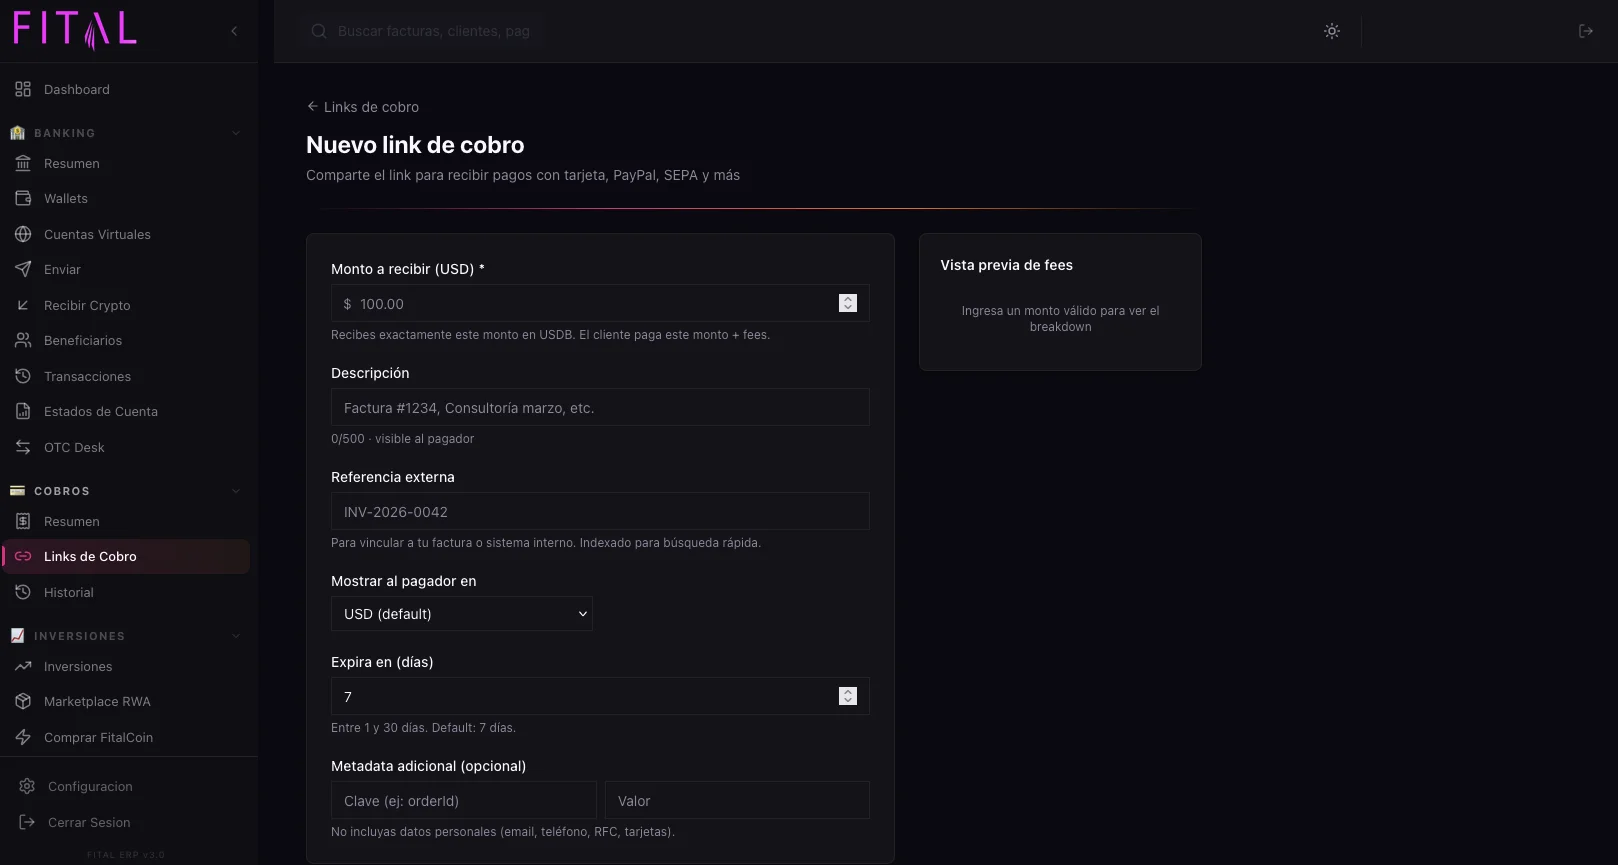Click the Comprar FitalCoin lightning icon
This screenshot has height=865, width=1618.
tap(23, 737)
